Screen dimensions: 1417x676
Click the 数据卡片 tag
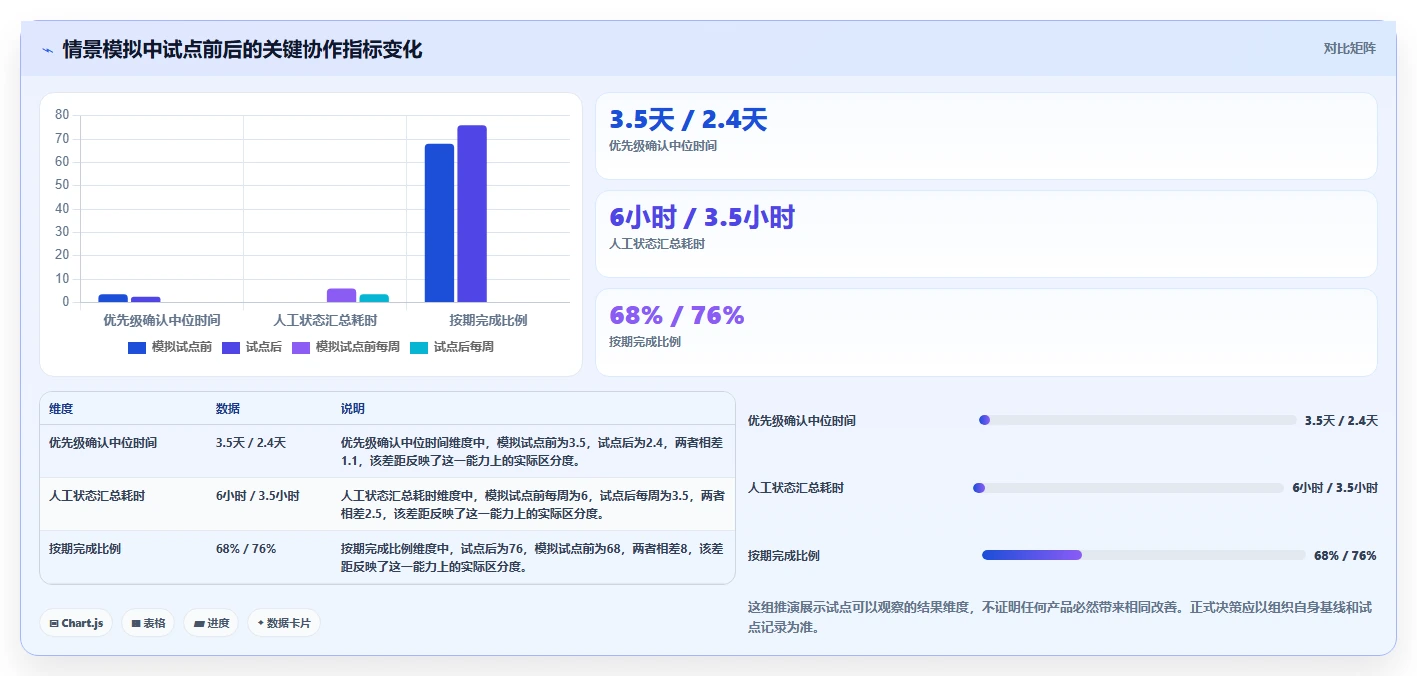284,623
